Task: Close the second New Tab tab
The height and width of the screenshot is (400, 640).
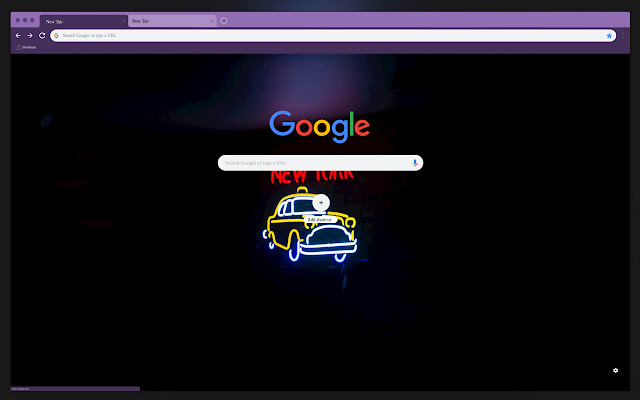Action: [x=211, y=21]
